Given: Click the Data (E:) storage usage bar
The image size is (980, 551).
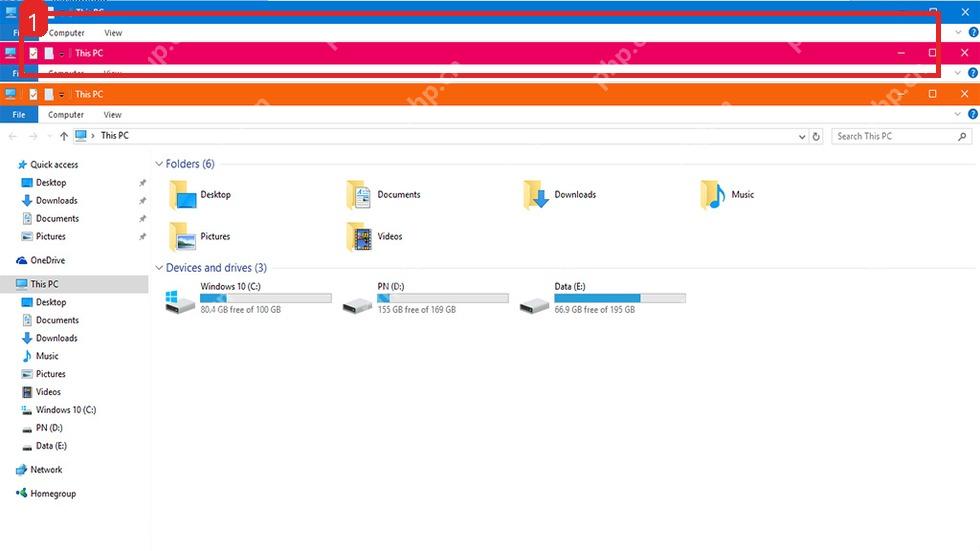Looking at the screenshot, I should [x=620, y=299].
